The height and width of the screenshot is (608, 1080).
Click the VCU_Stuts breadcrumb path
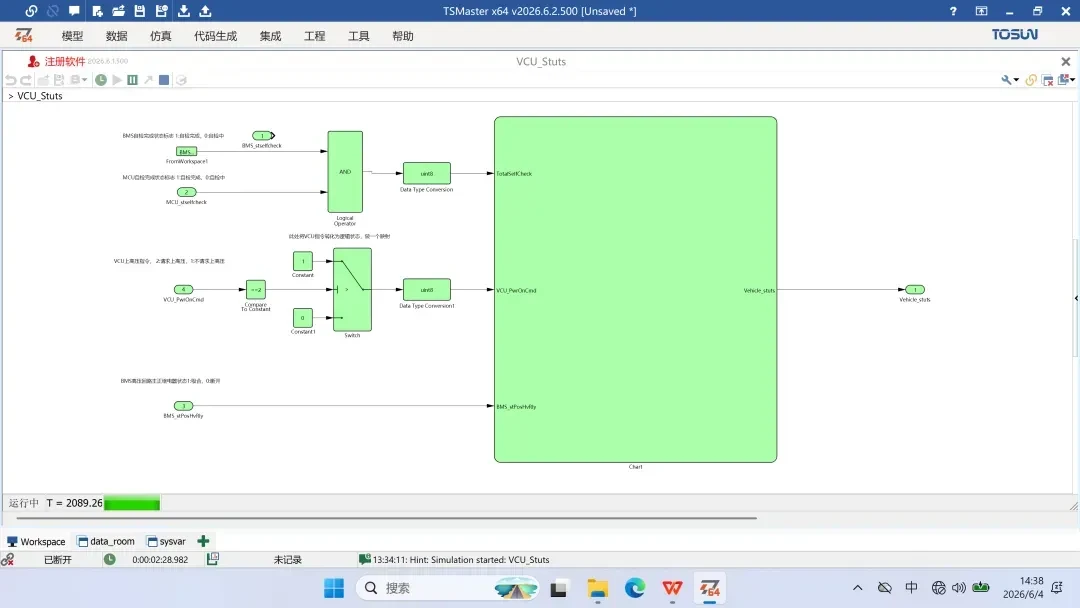coord(39,96)
